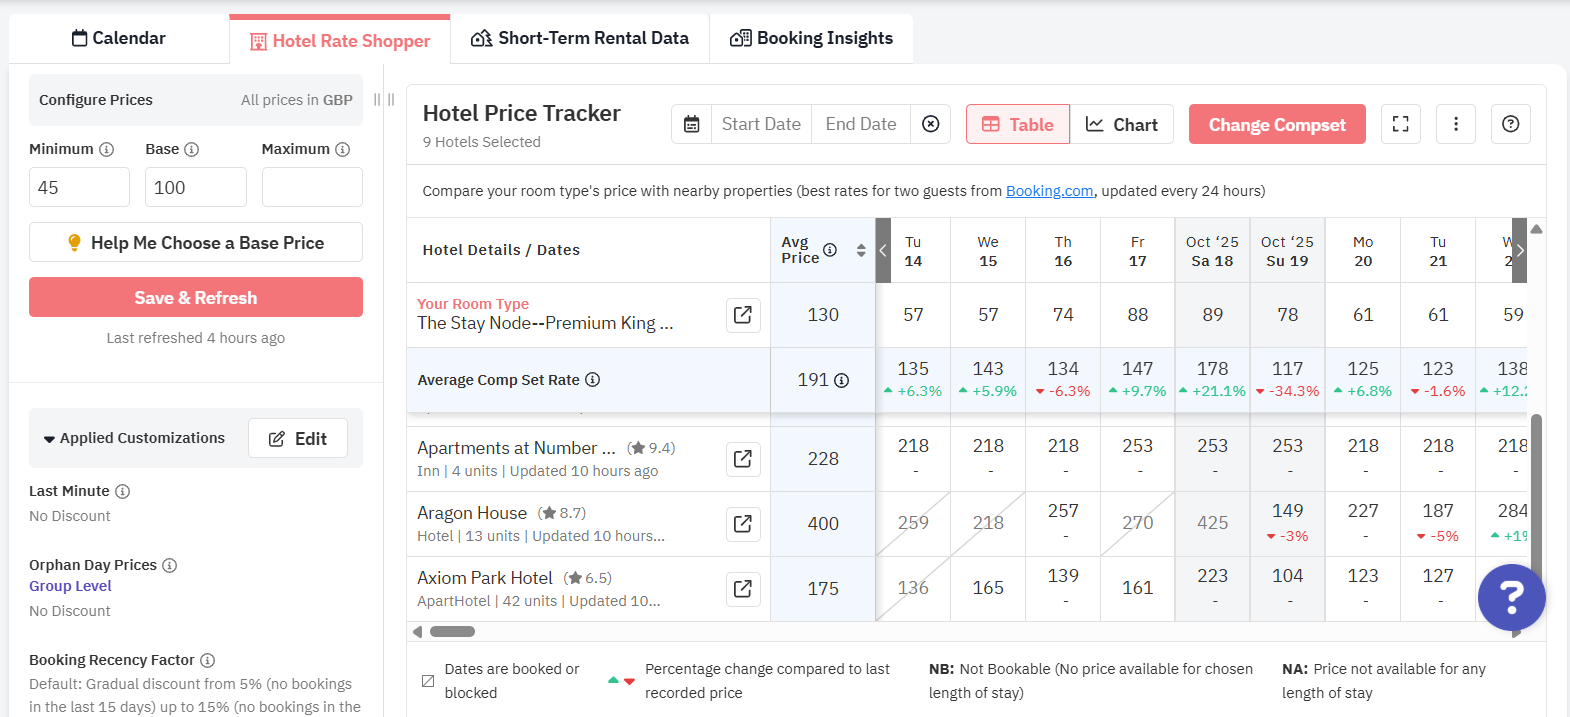Show info tooltip for Last Minute
Viewport: 1570px width, 717px height.
click(x=122, y=491)
